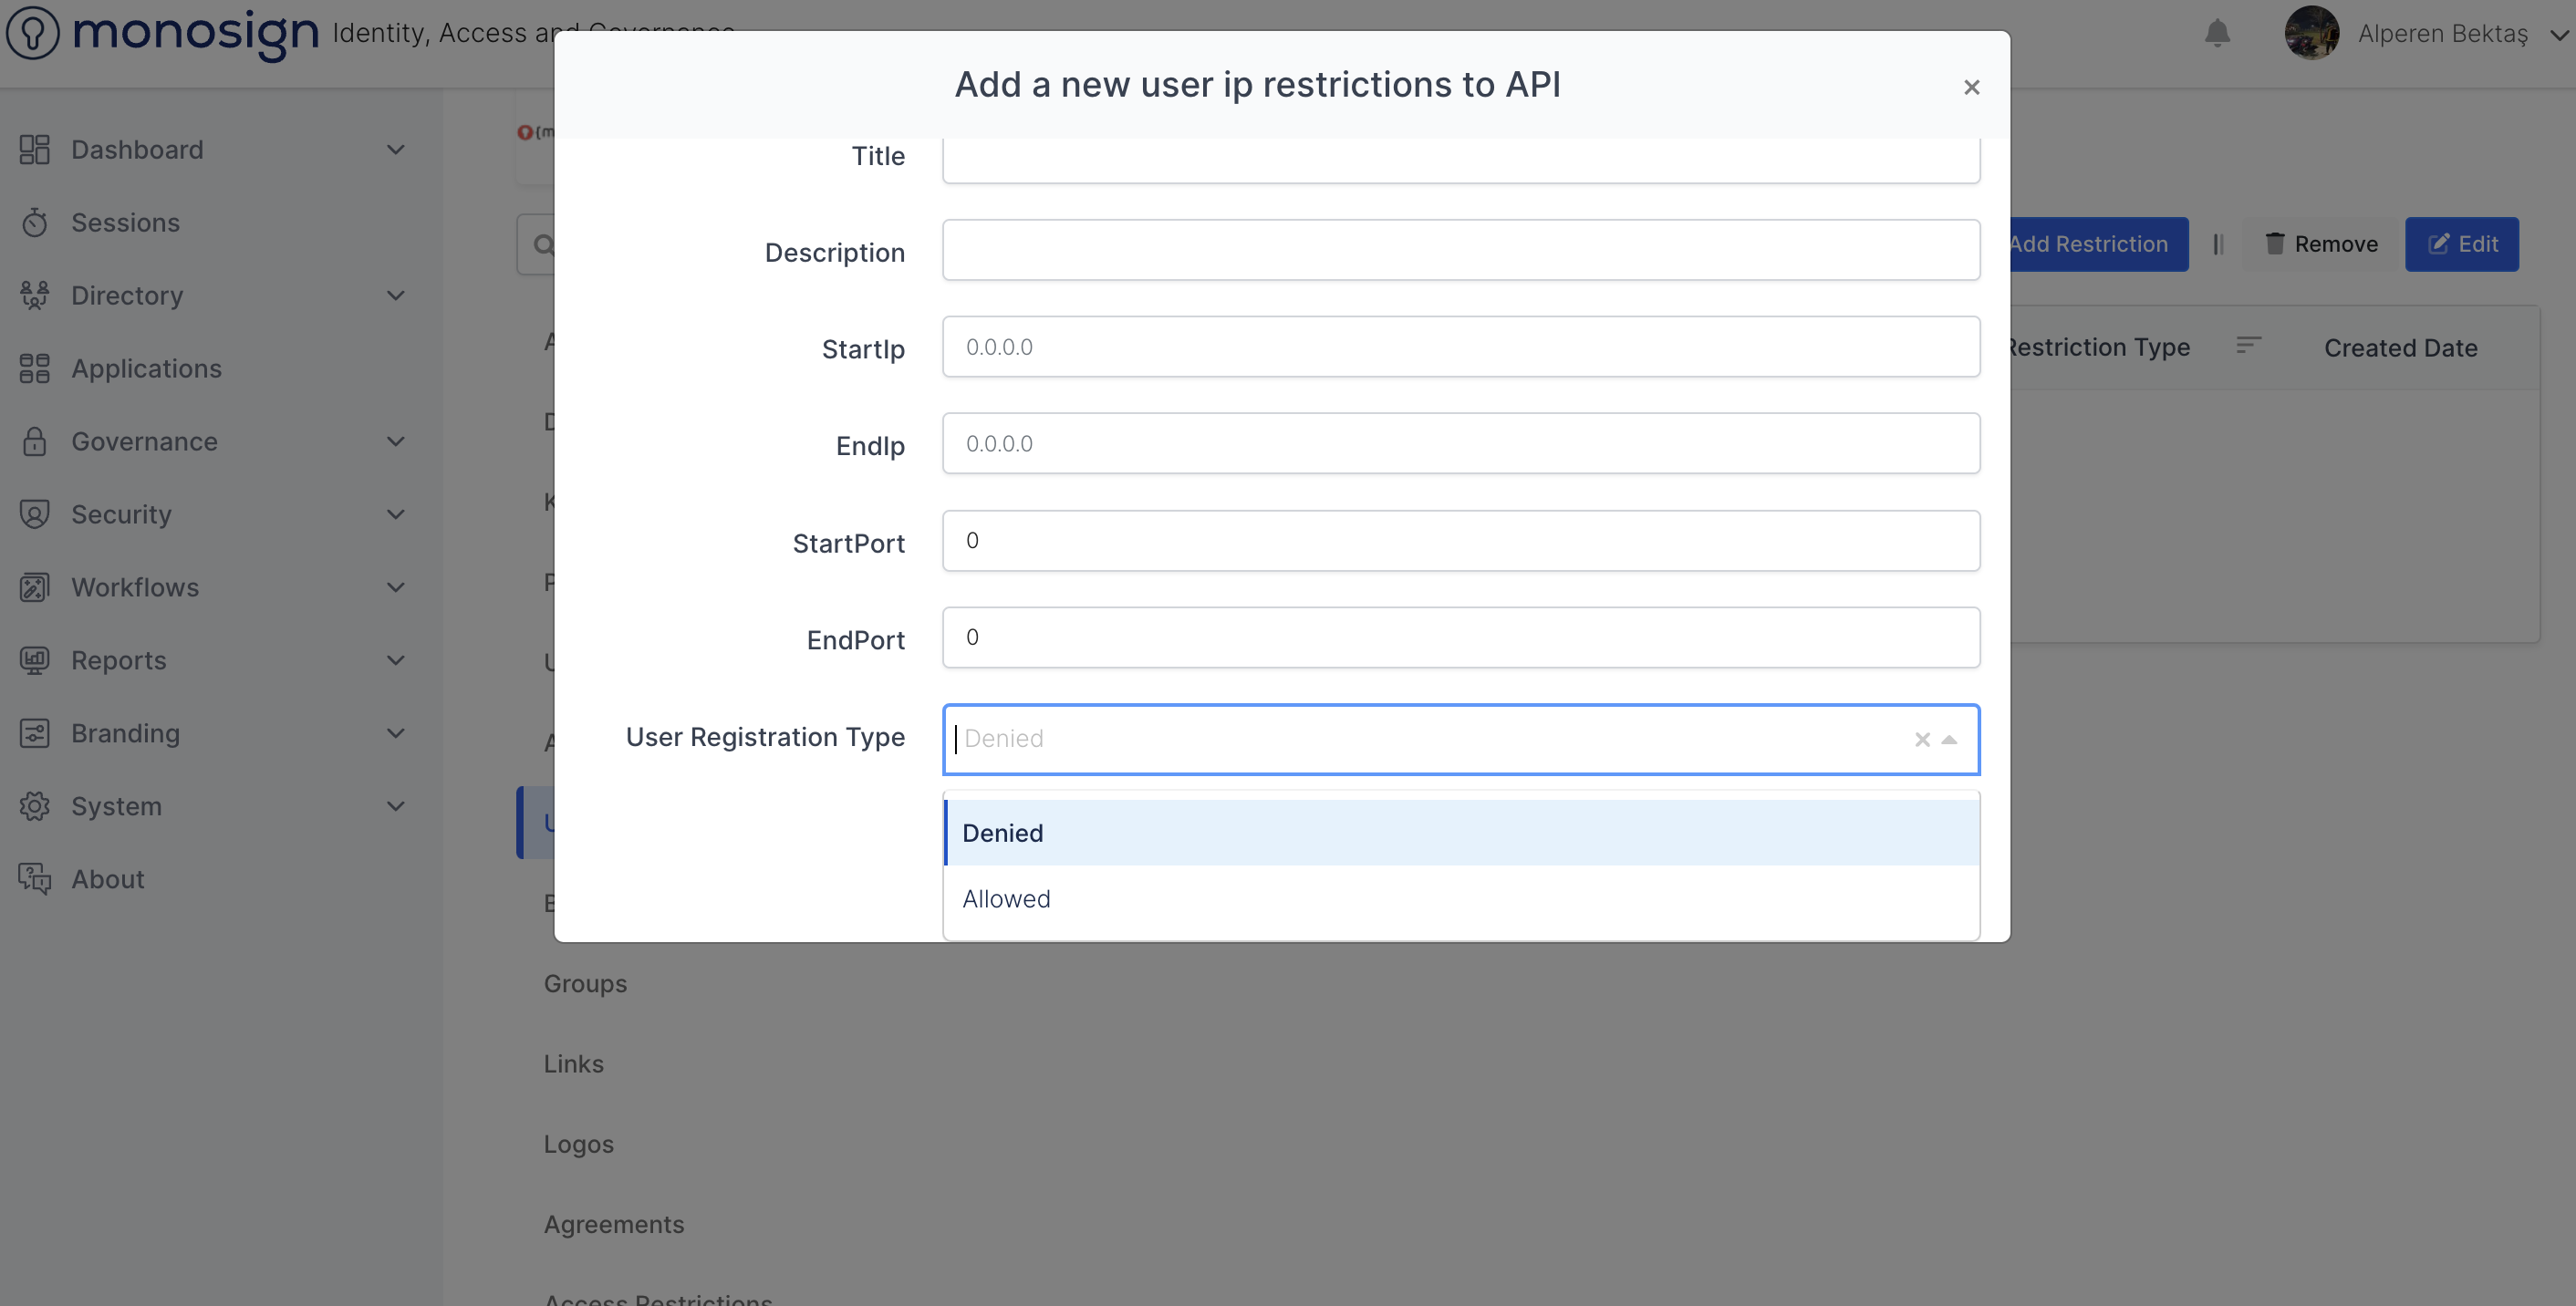Focus the StartIp input field
2576x1306 pixels.
tap(1460, 347)
